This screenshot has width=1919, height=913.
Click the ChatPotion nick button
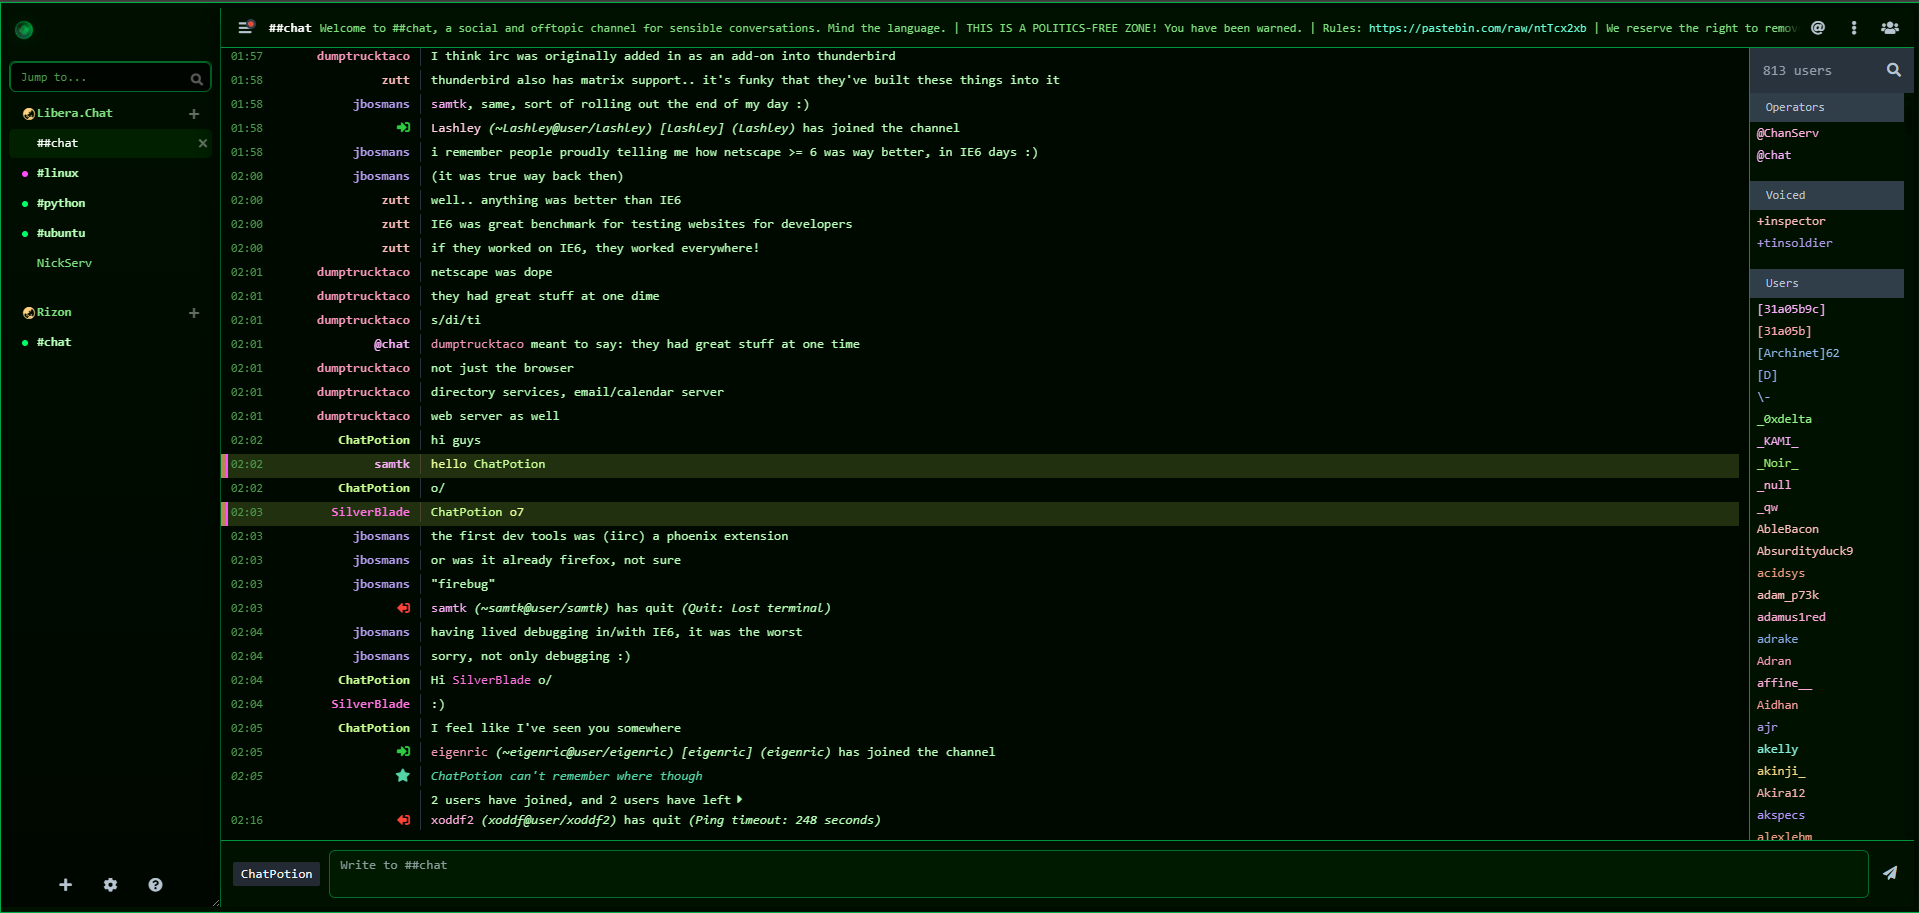click(276, 874)
